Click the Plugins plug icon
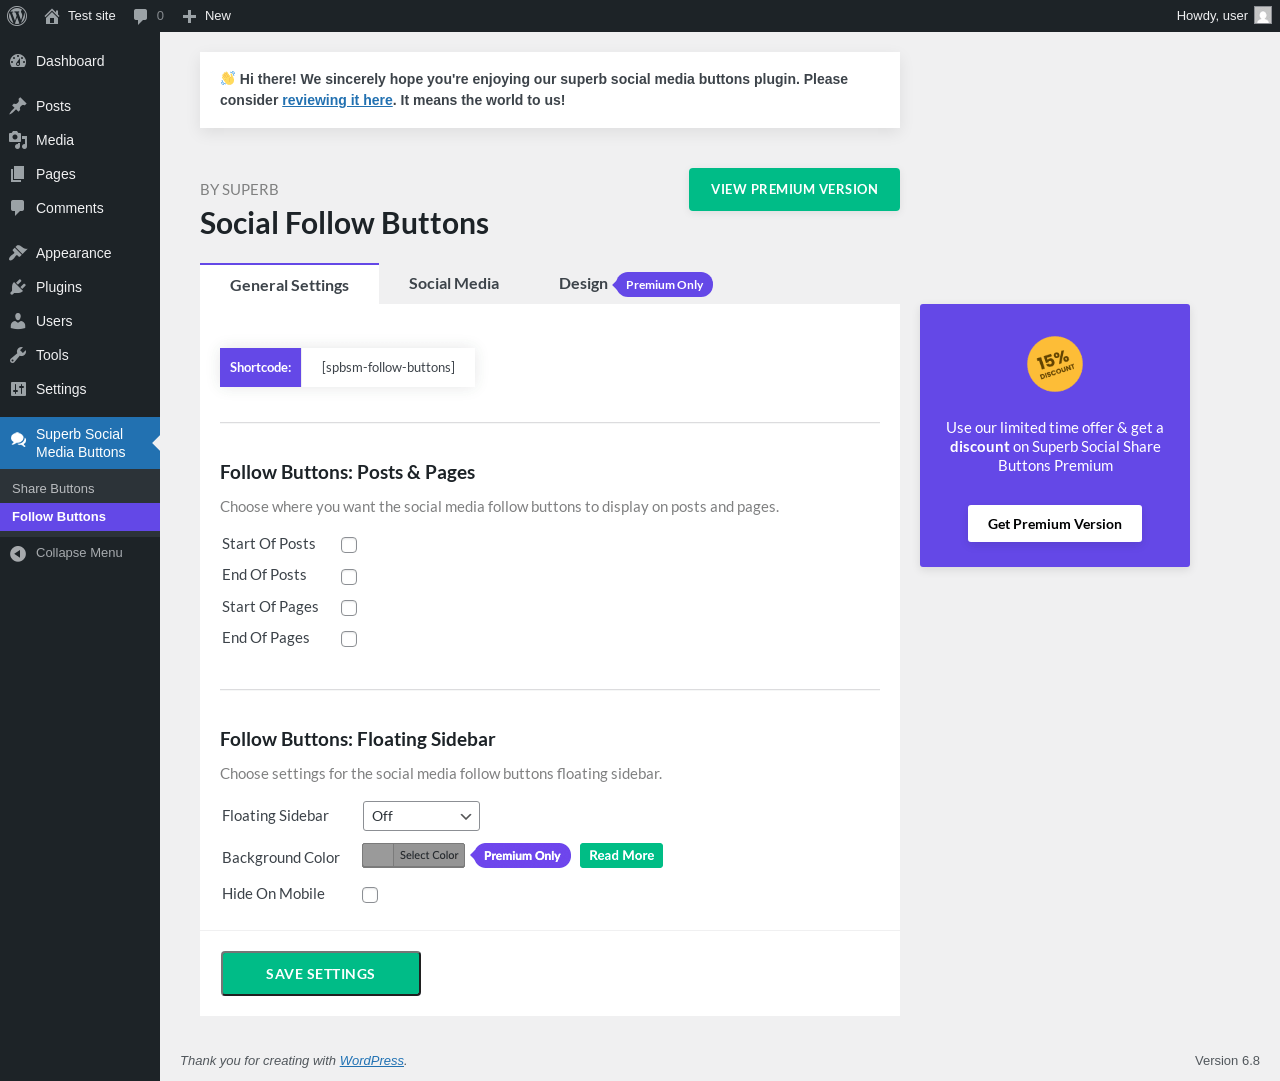Image resolution: width=1280 pixels, height=1081 pixels. click(18, 287)
